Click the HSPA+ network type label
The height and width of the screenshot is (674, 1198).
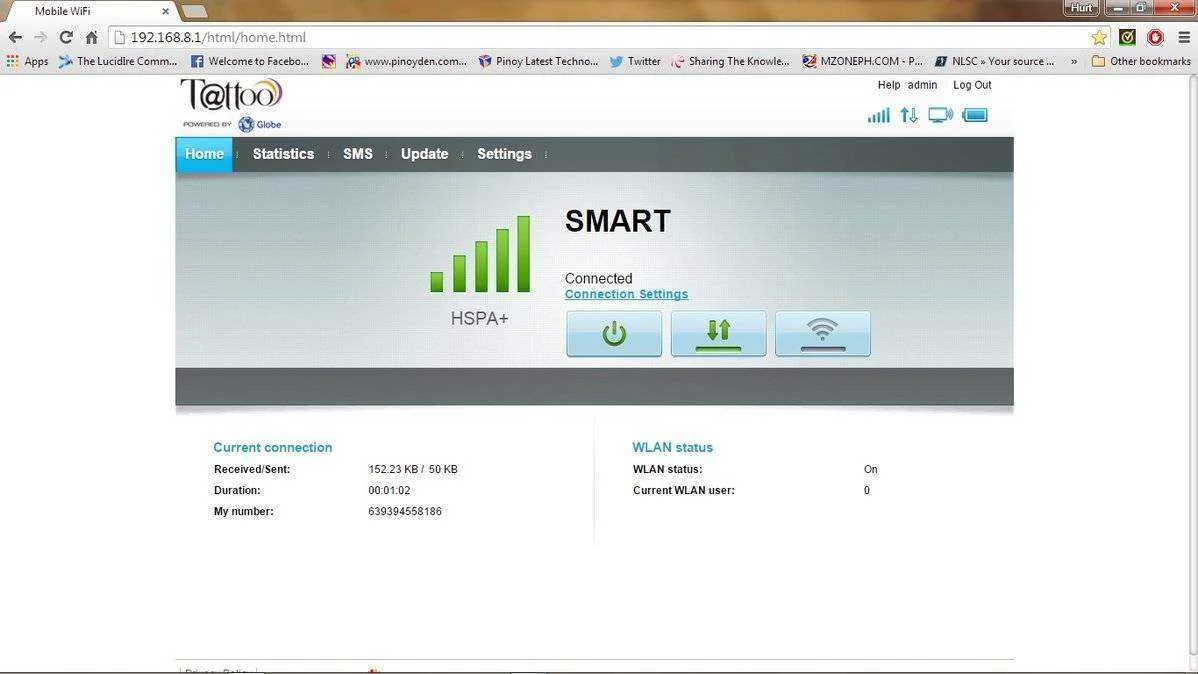(479, 319)
